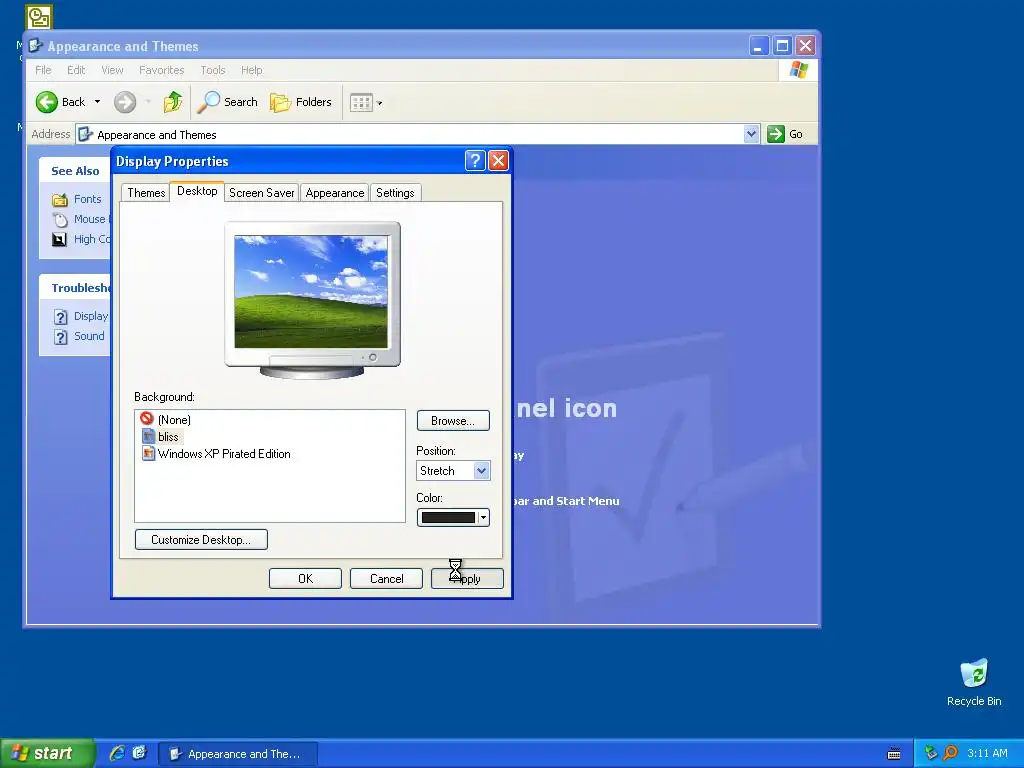Click the Browse... button
This screenshot has height=768, width=1024.
pyautogui.click(x=453, y=421)
